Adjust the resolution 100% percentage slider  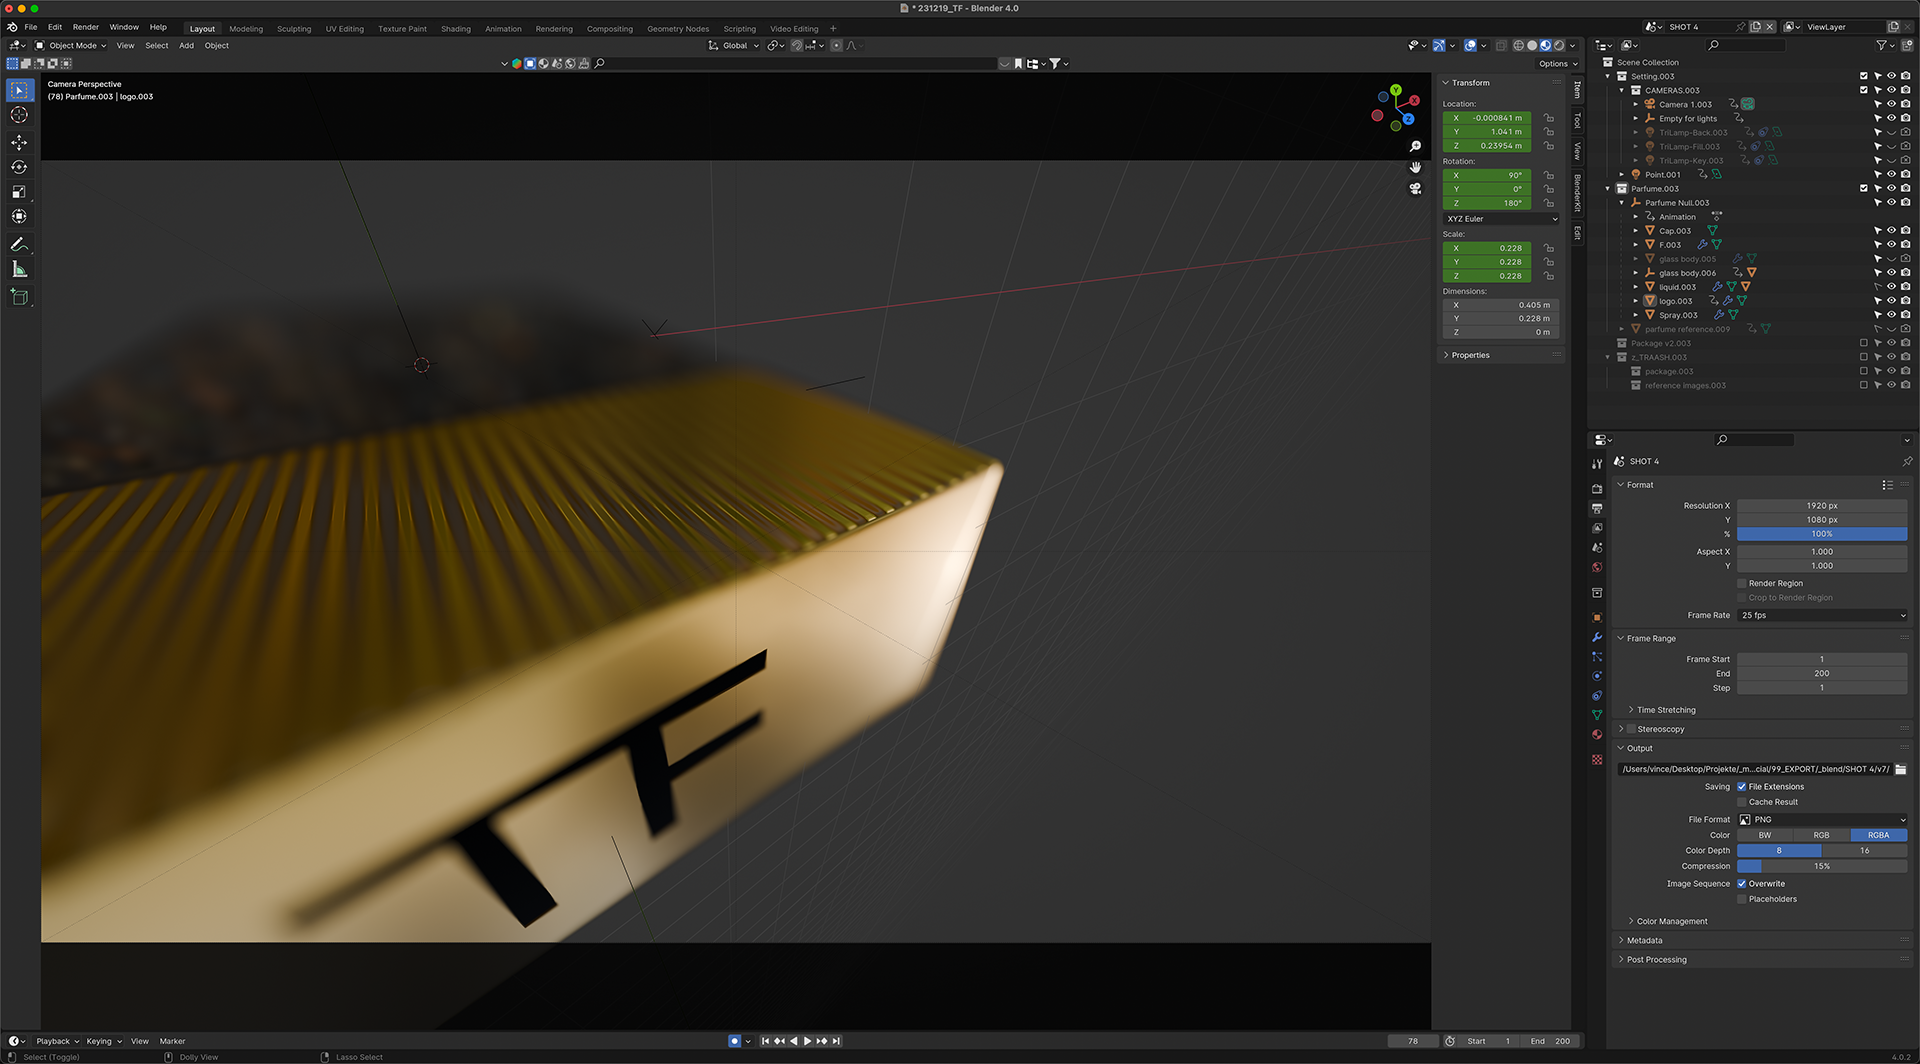(1822, 534)
